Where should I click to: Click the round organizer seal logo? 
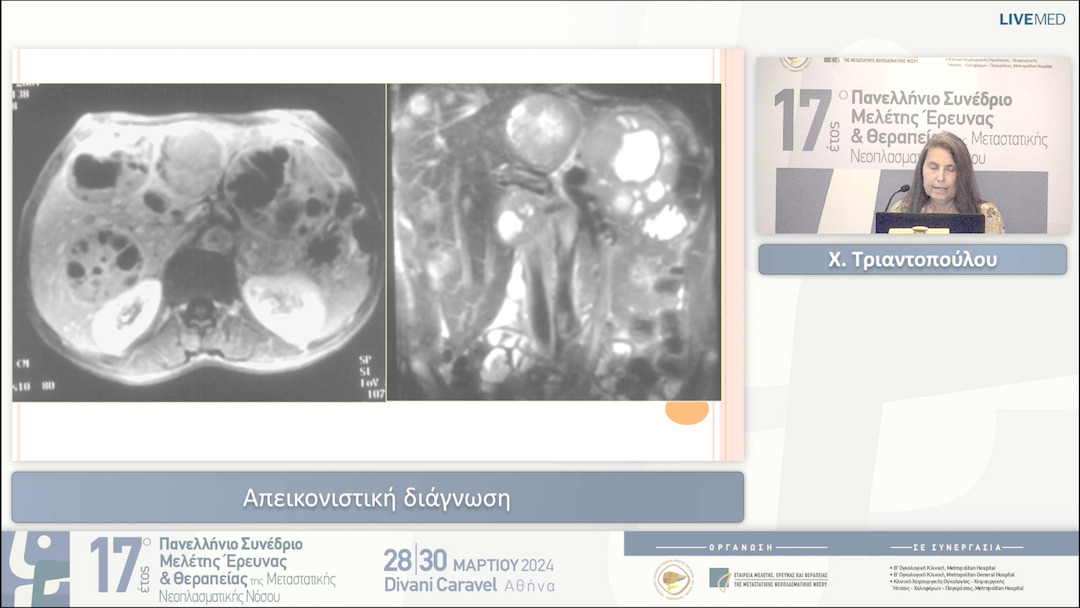click(673, 579)
